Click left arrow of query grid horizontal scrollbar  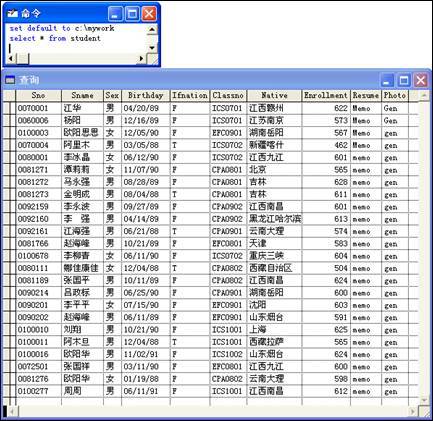[12, 412]
